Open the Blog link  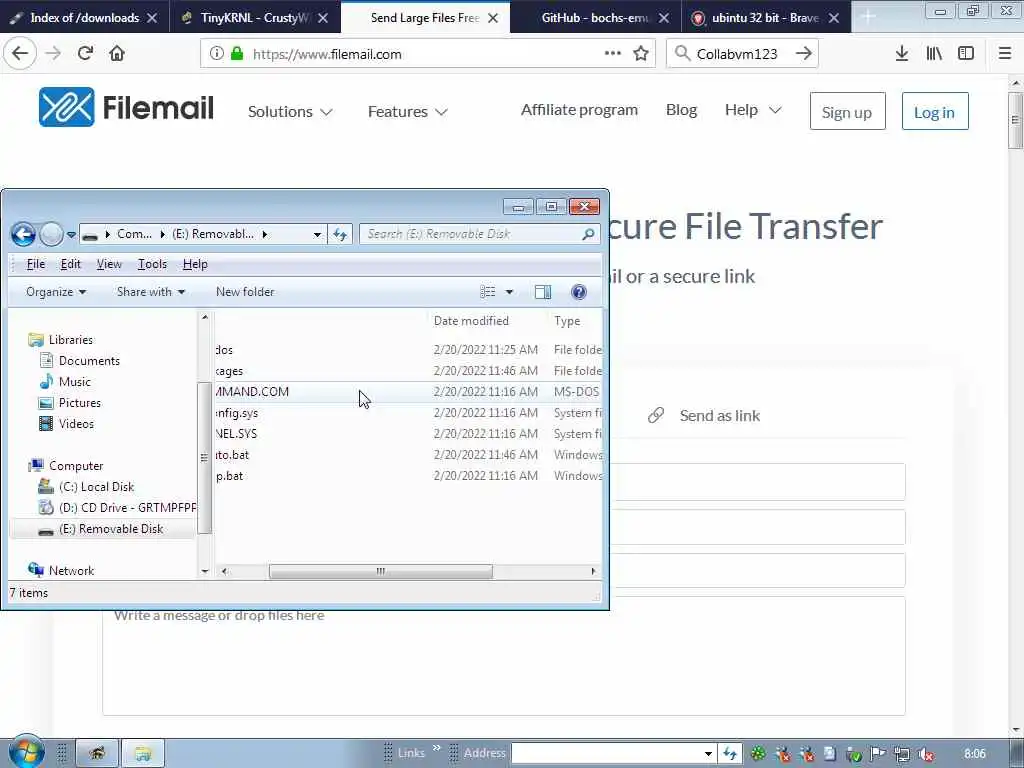(681, 110)
